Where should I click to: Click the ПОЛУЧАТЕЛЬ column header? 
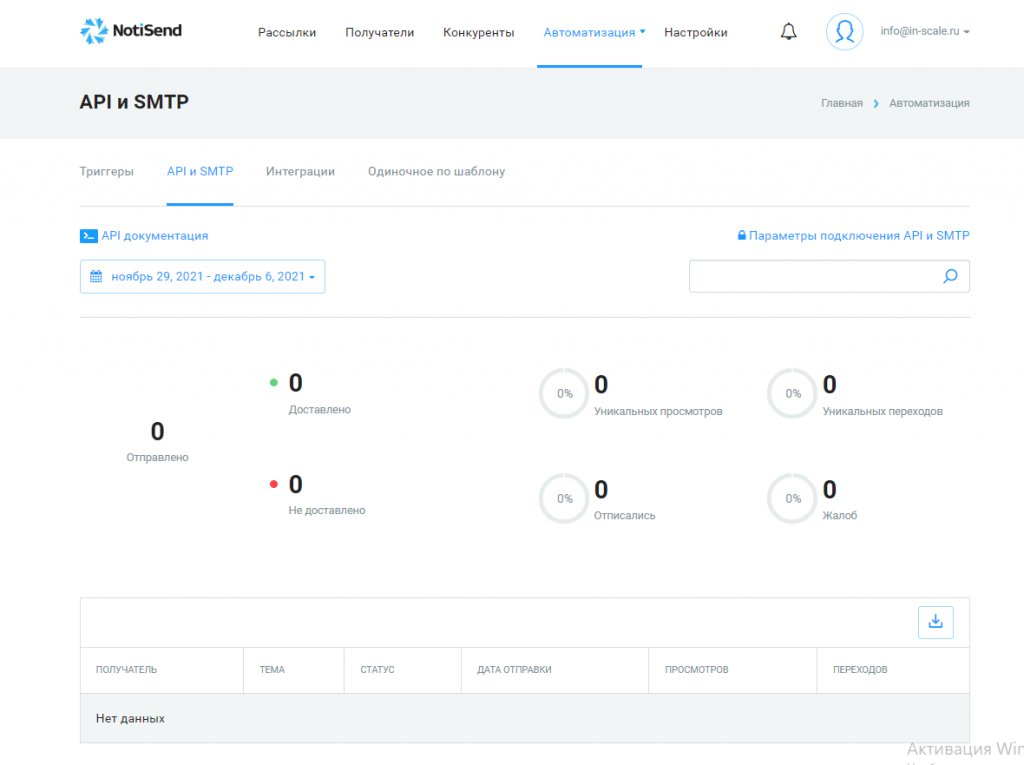(x=127, y=670)
